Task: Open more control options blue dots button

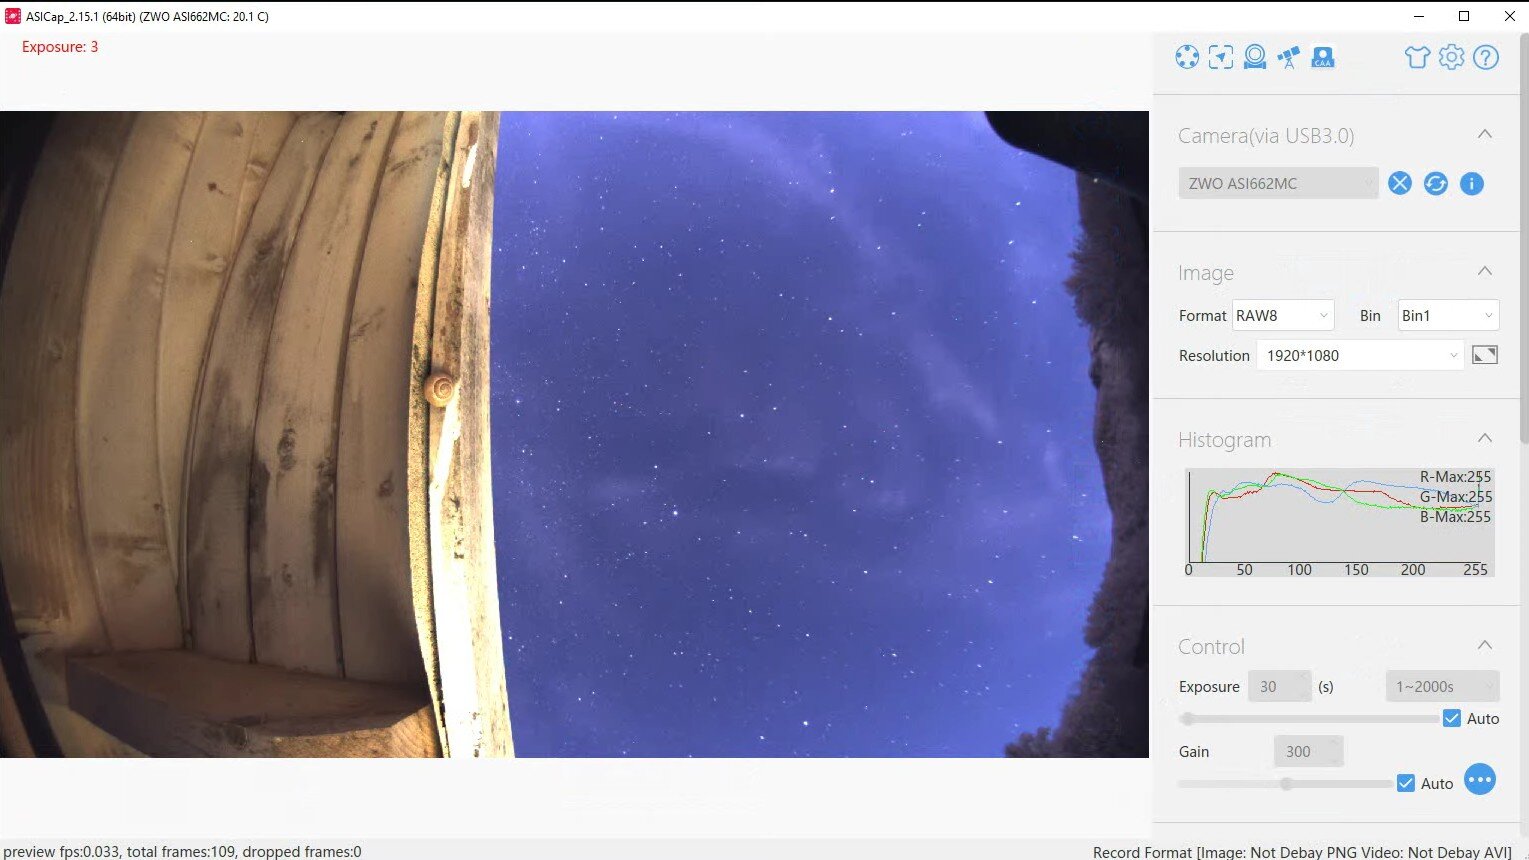Action: [1480, 780]
